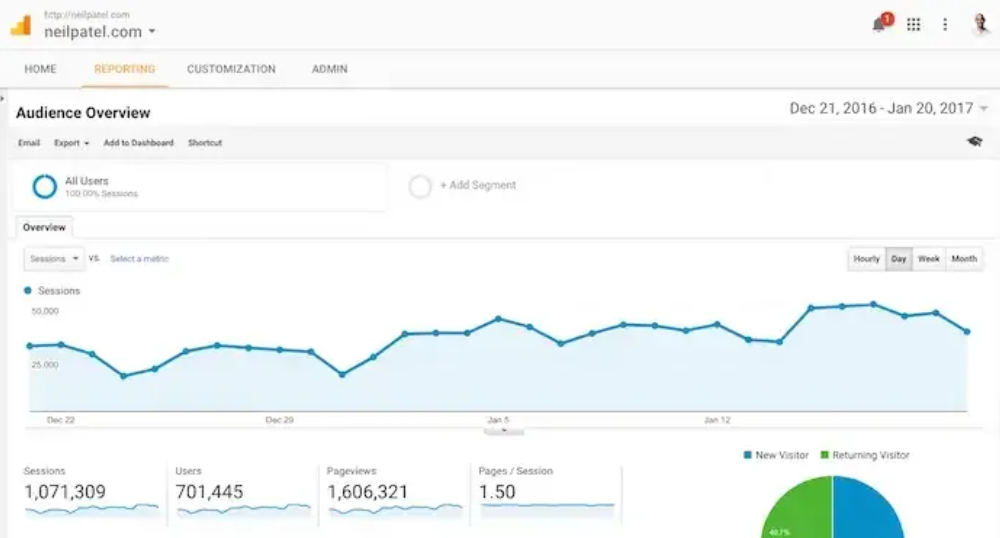Click the All Users segment circle icon

pyautogui.click(x=45, y=186)
